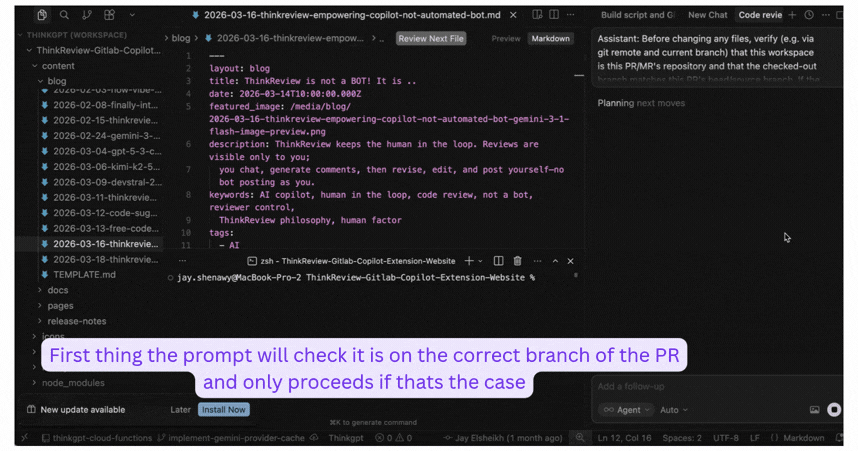The width and height of the screenshot is (858, 451).
Task: Open terminal panel more actions ellipsis
Action: pos(537,261)
